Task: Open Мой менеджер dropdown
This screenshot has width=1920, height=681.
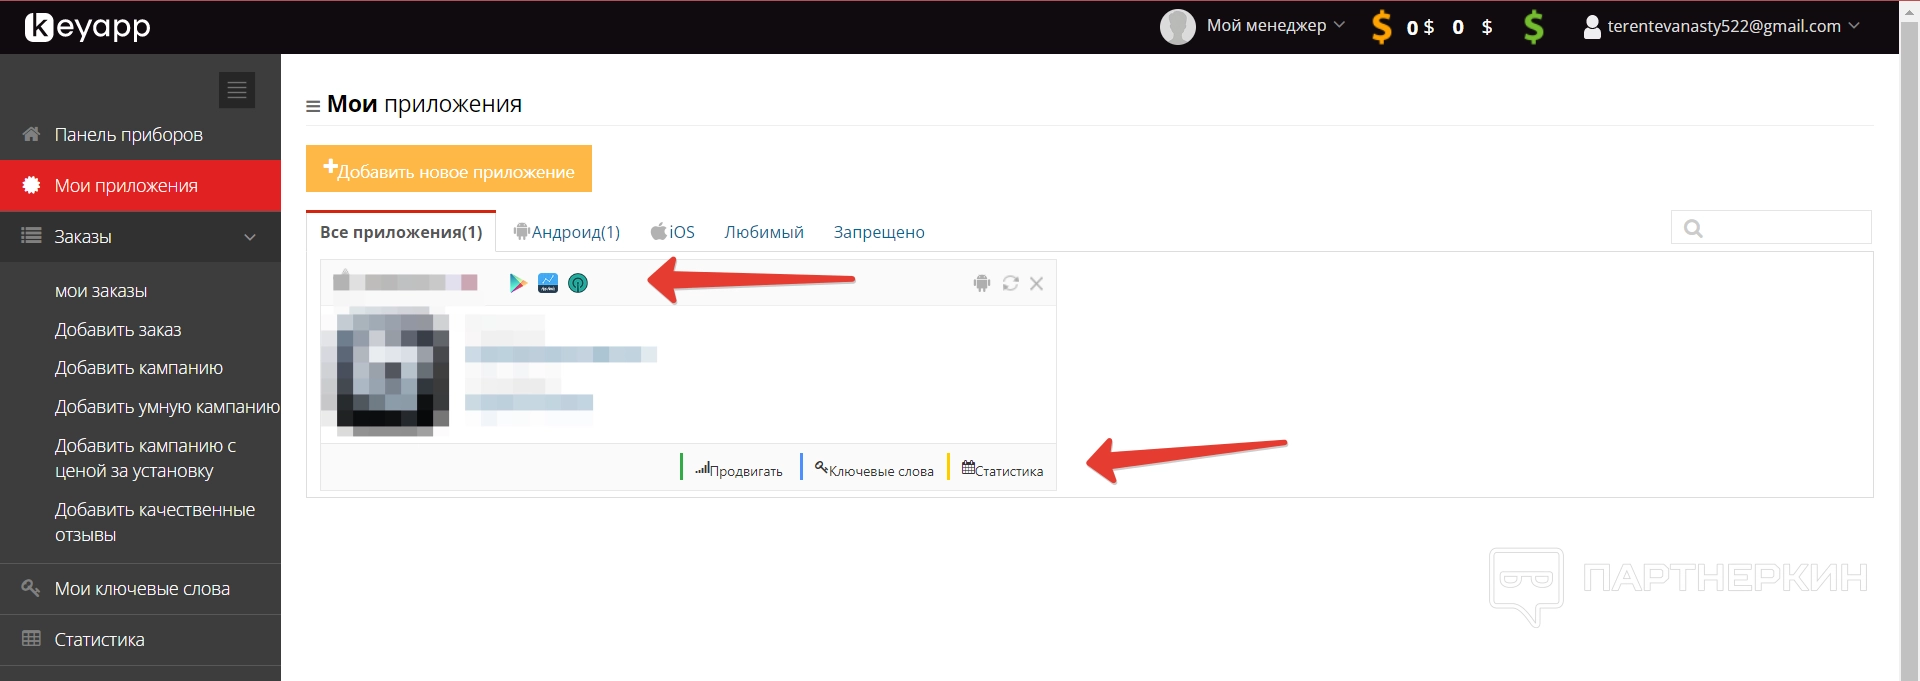Action: pyautogui.click(x=1276, y=26)
